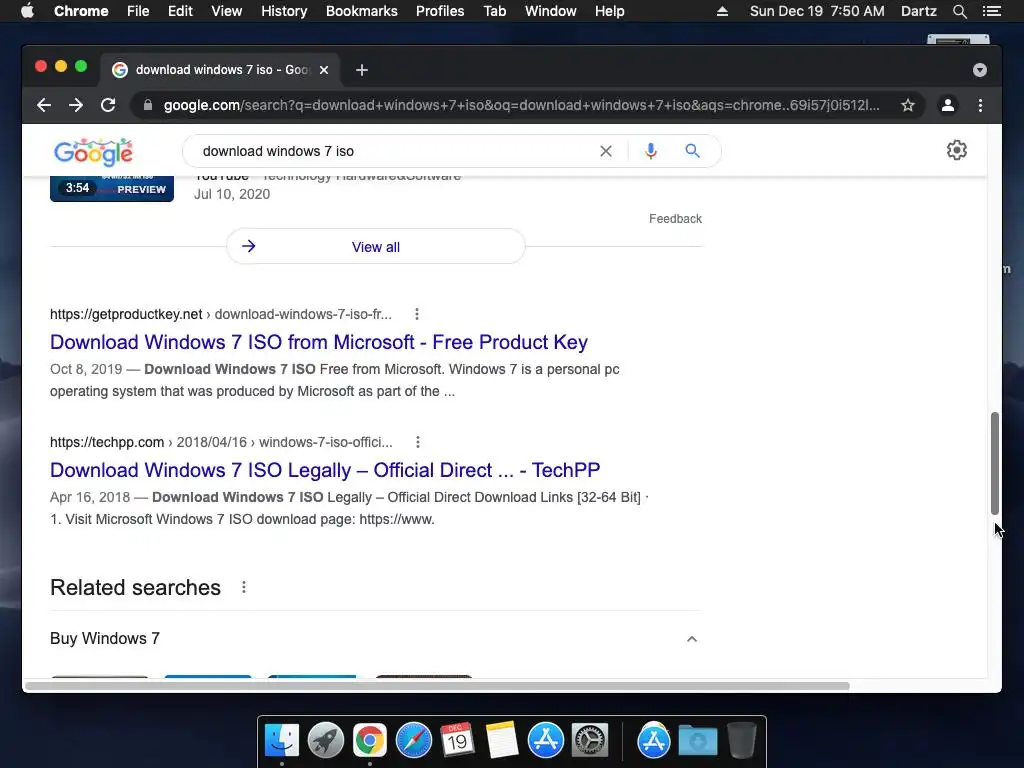Open the Window menu

[551, 11]
